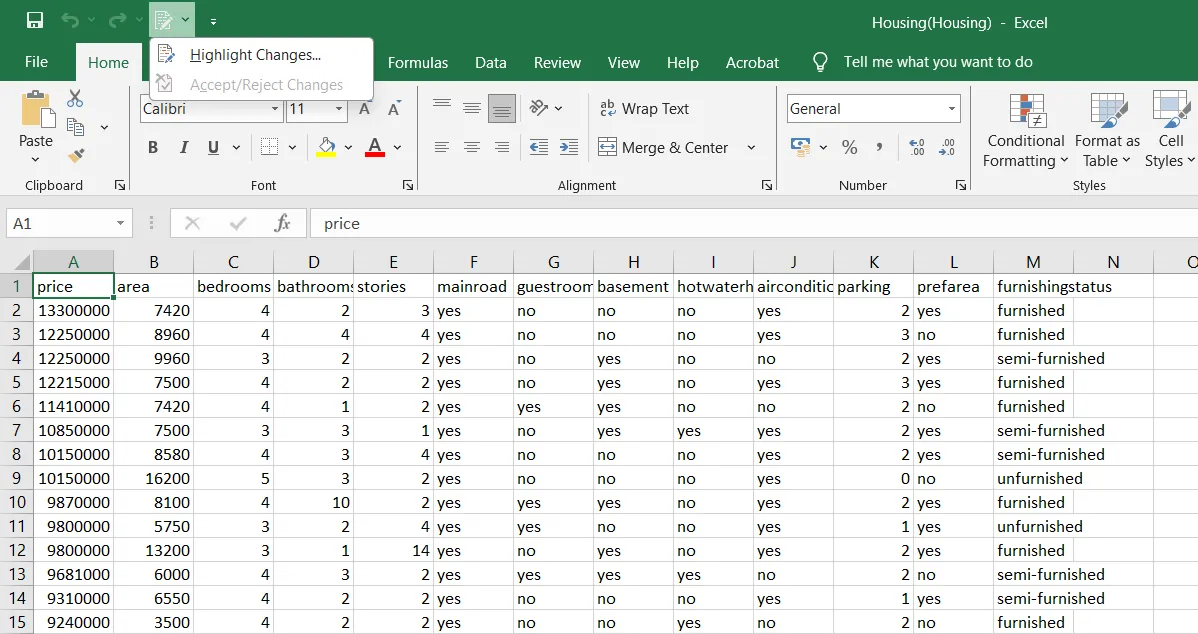Open Conditional Formatting menu
Viewport: 1198px width, 634px height.
click(1025, 131)
